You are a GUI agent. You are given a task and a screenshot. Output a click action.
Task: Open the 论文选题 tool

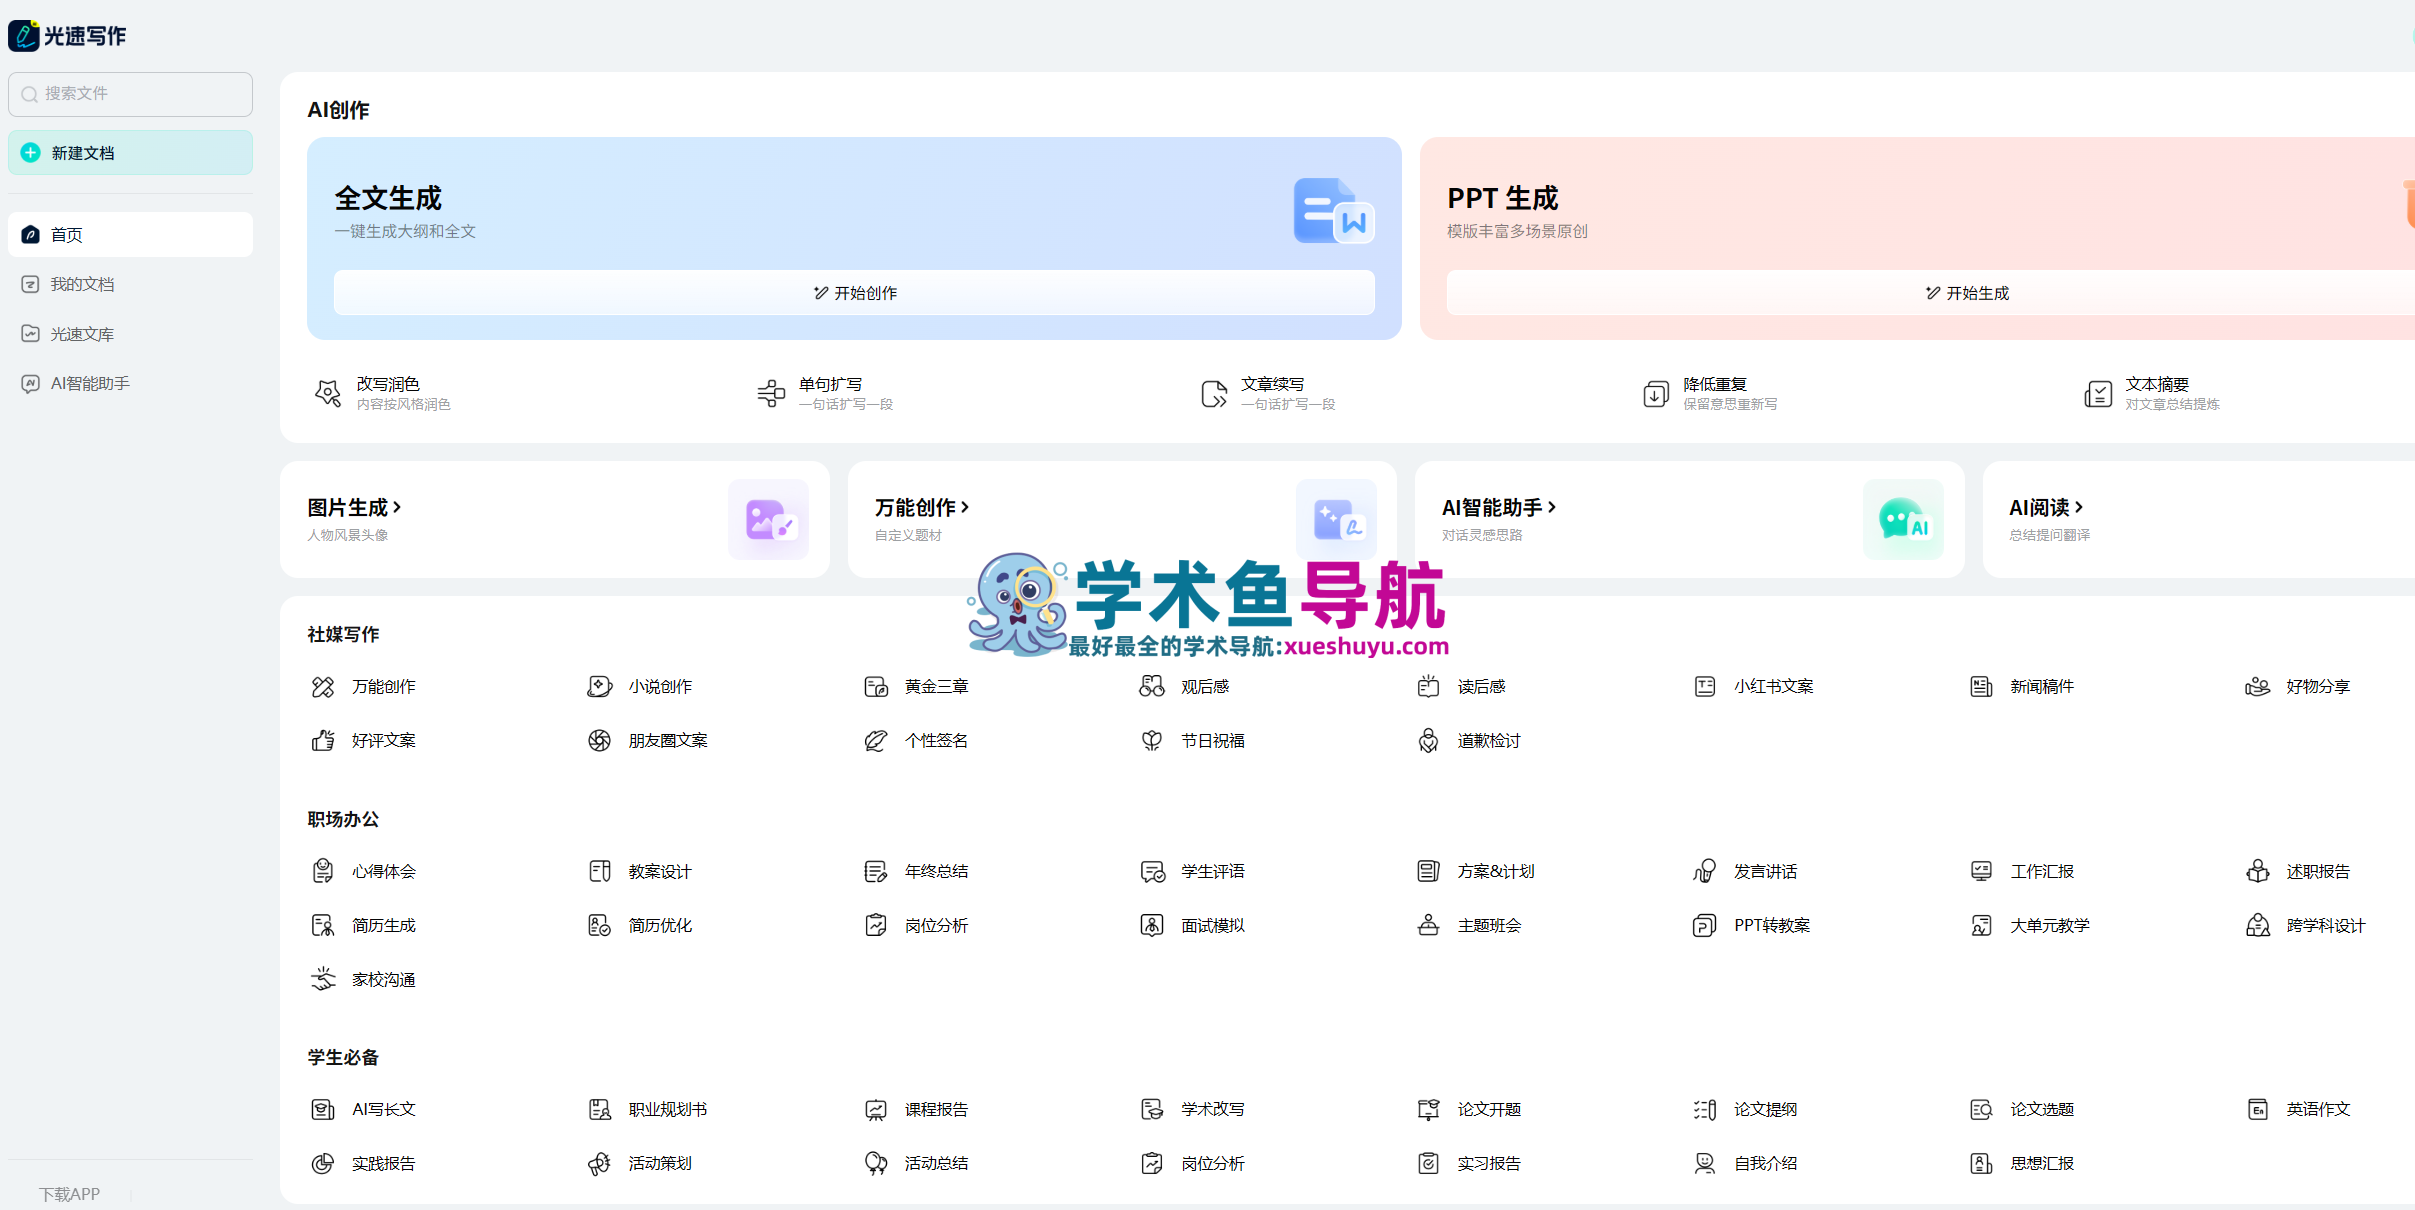(x=2022, y=1109)
